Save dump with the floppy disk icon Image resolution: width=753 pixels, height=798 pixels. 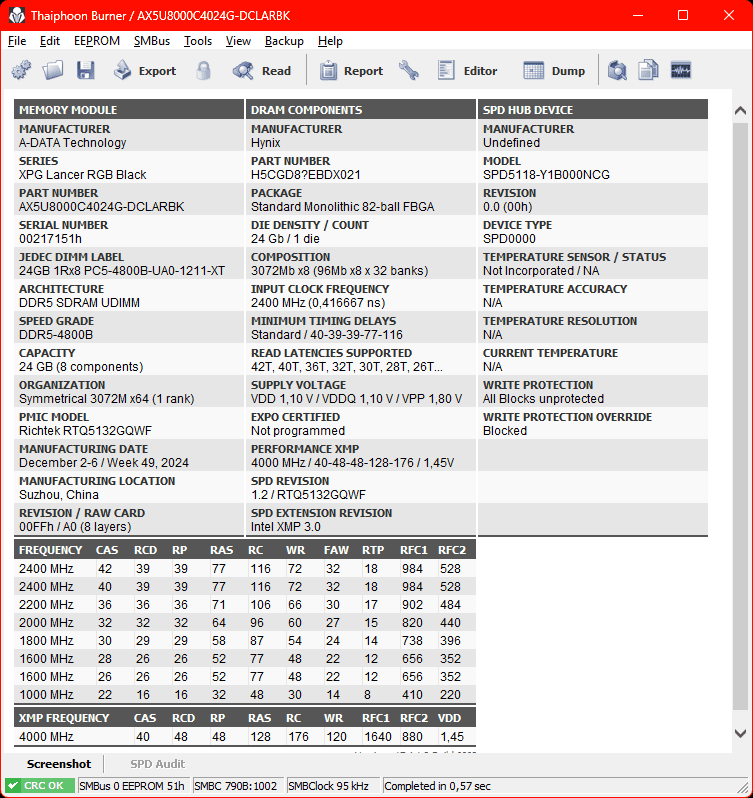tap(85, 70)
